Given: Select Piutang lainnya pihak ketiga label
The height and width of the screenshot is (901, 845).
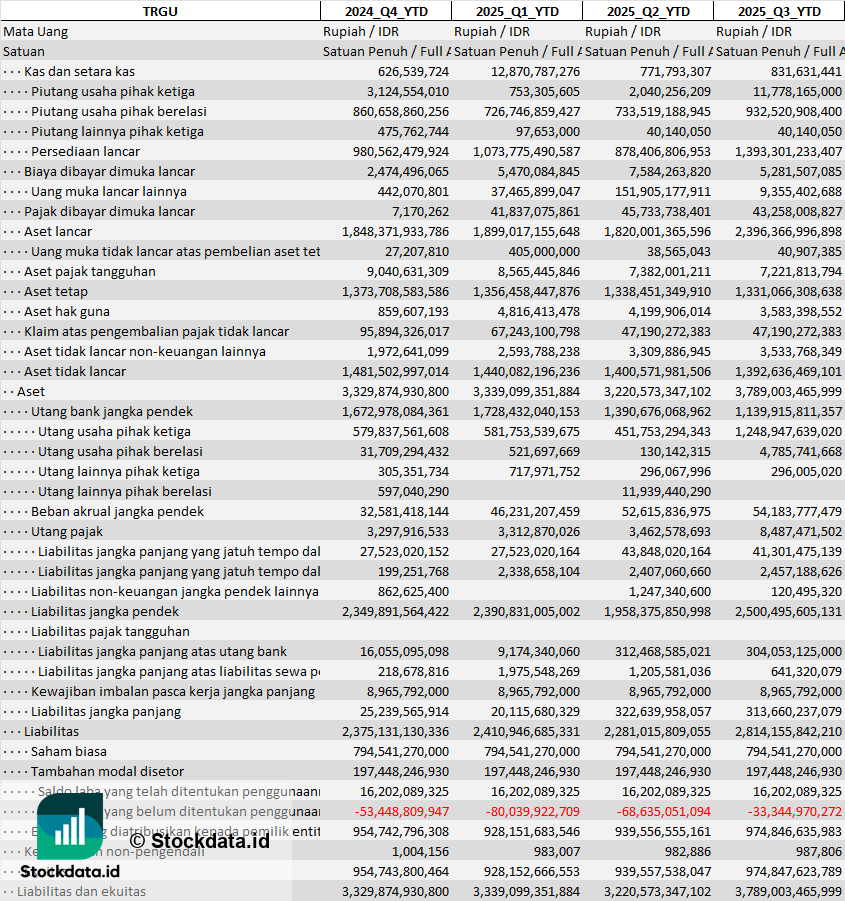Looking at the screenshot, I should click(117, 132).
